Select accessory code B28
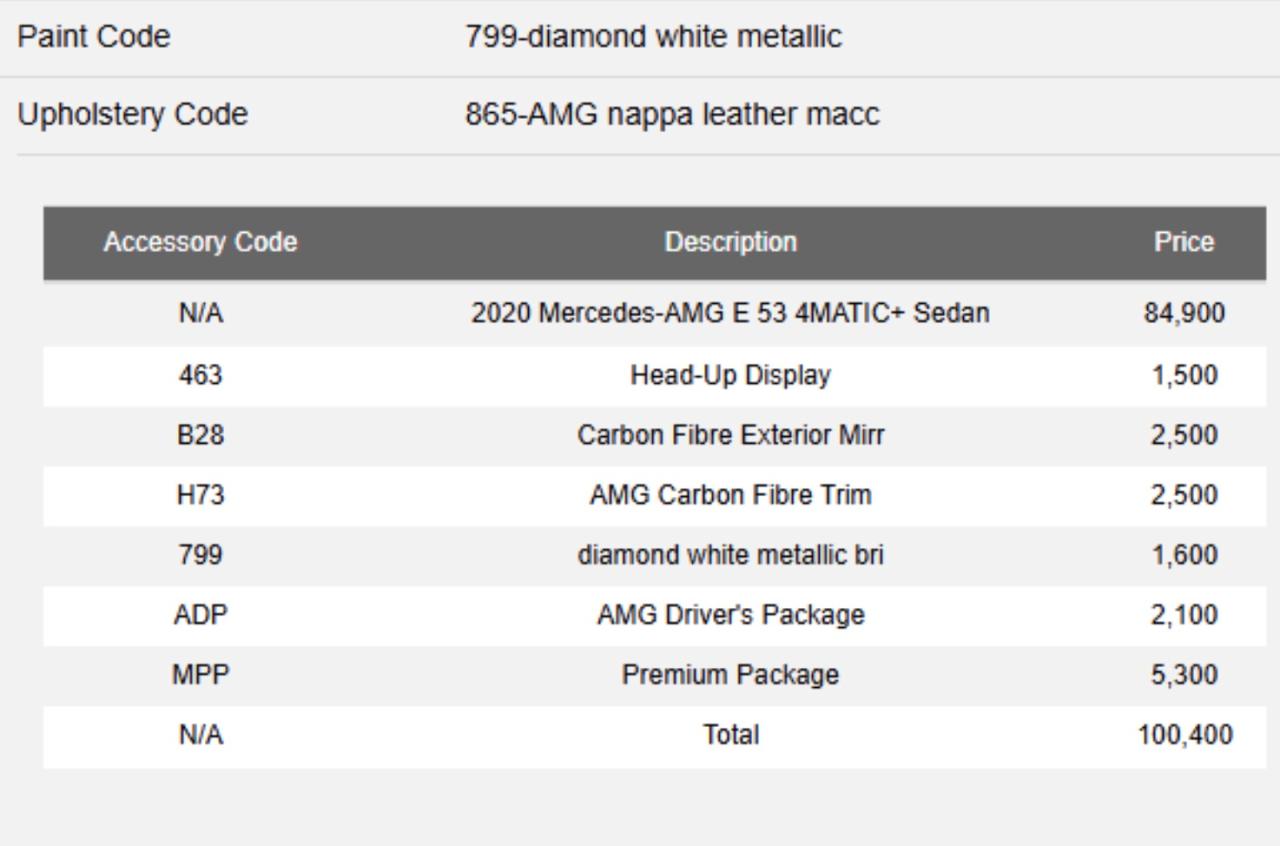Screen dimensions: 1280x846 [200, 436]
